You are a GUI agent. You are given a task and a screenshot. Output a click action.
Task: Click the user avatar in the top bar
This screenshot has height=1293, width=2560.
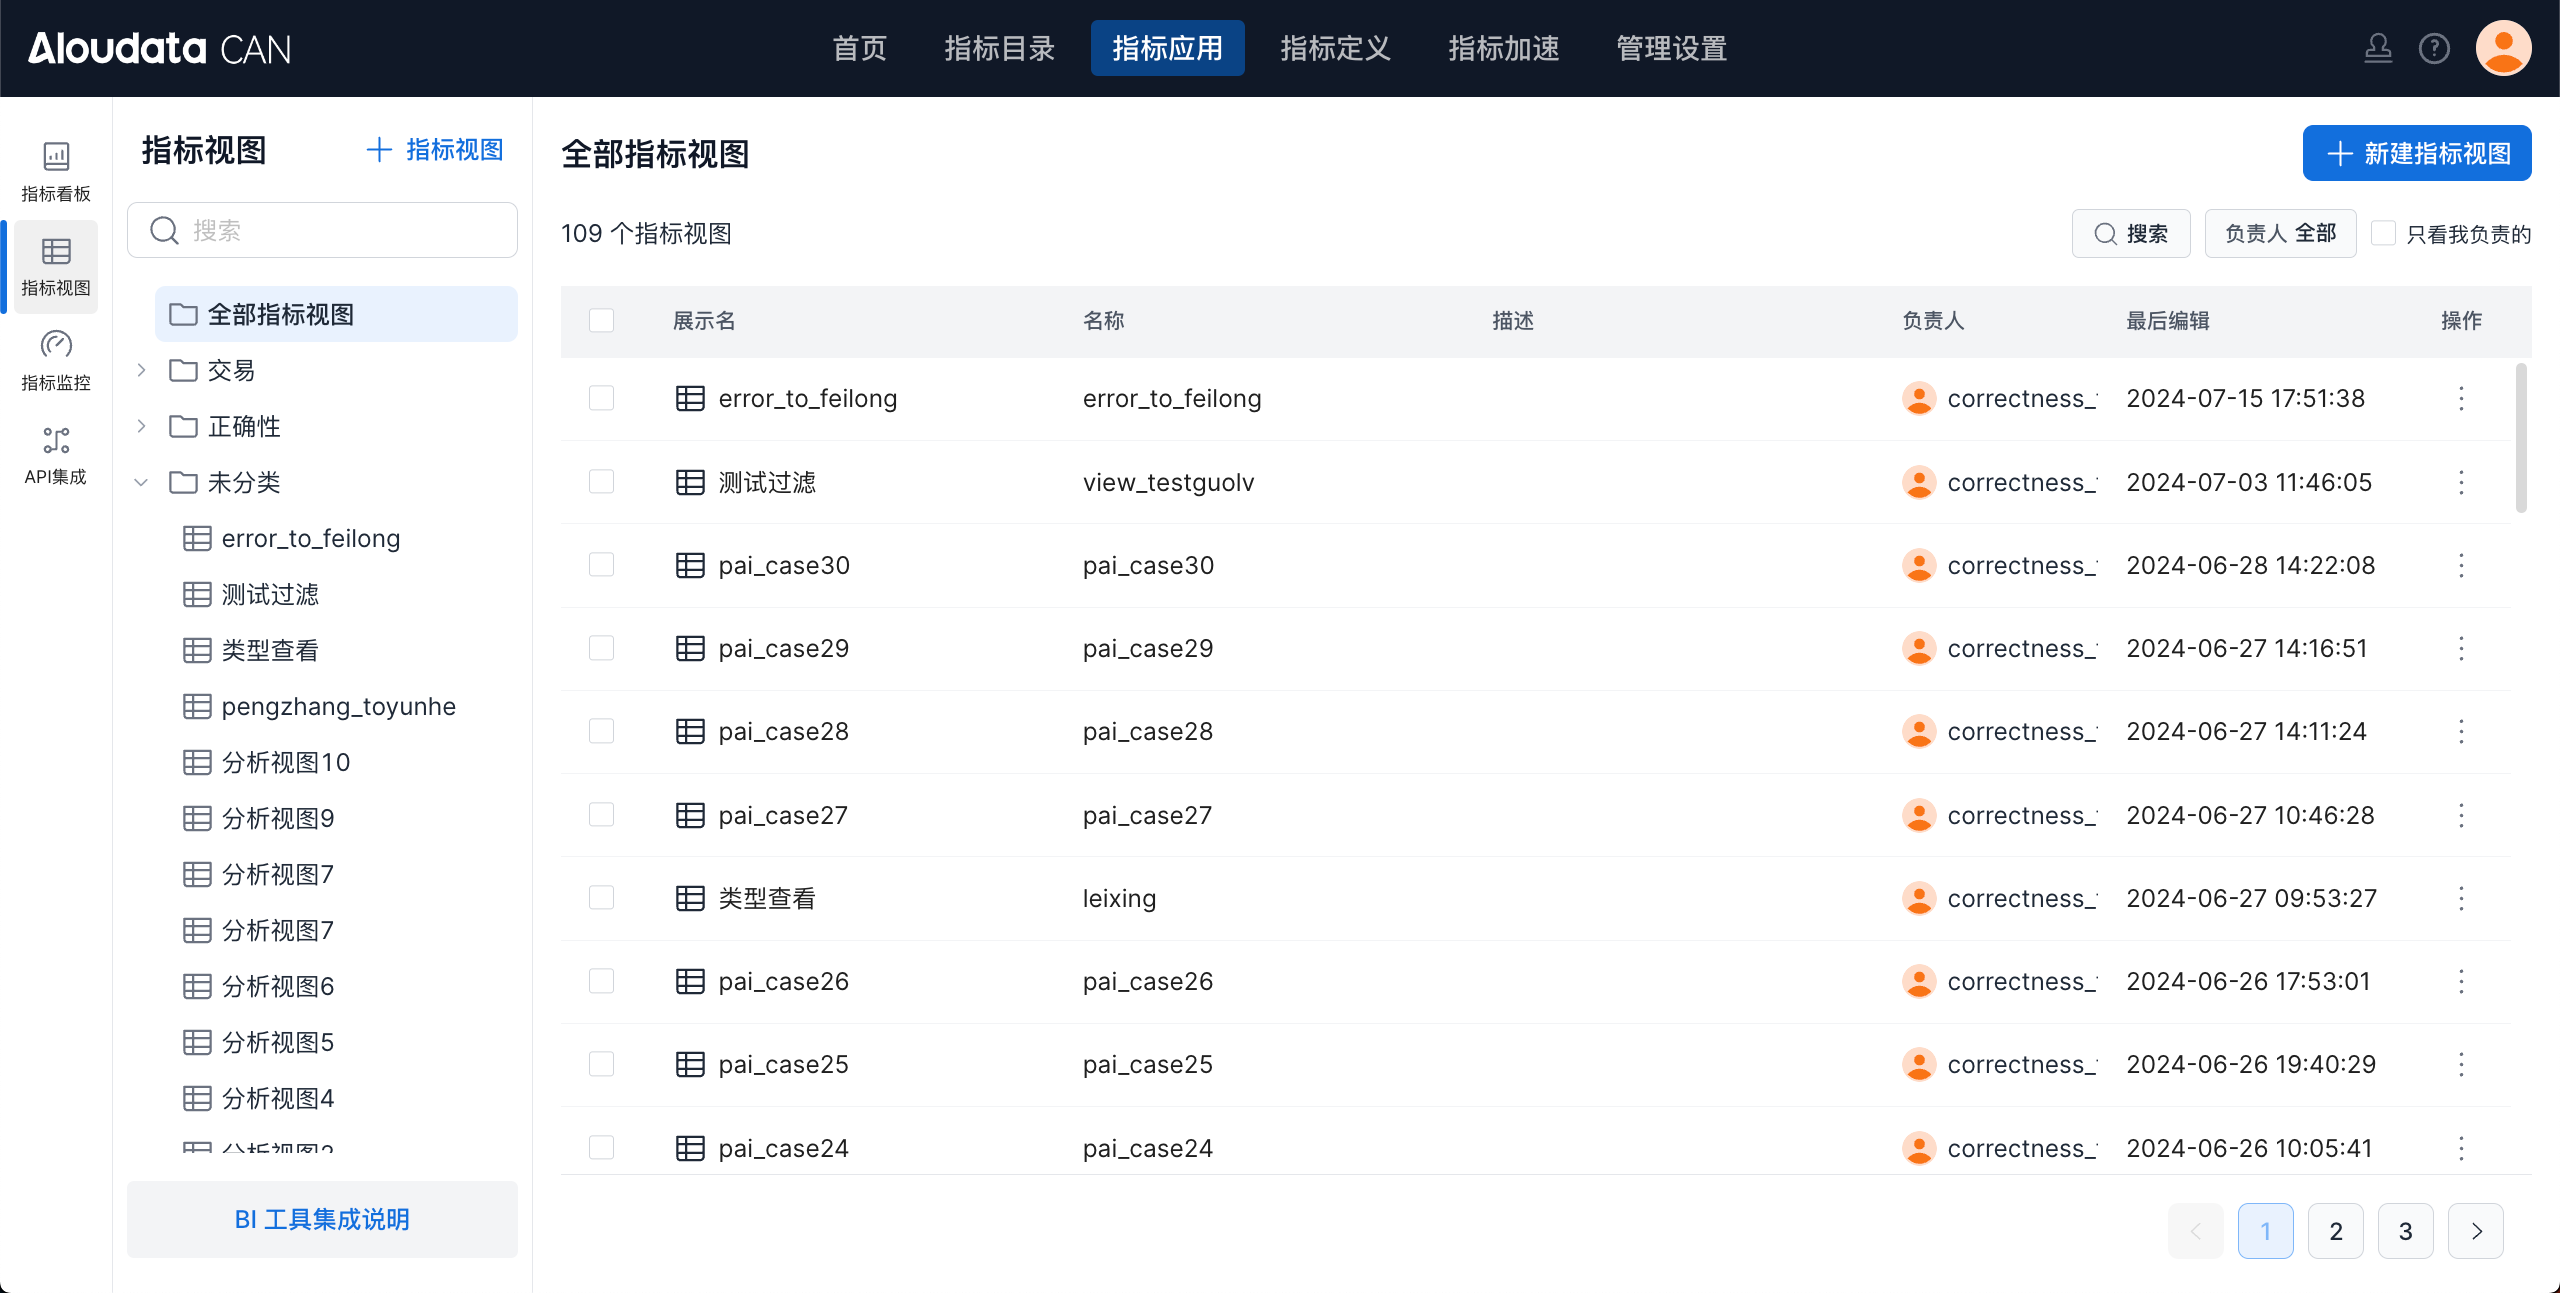pos(2503,48)
